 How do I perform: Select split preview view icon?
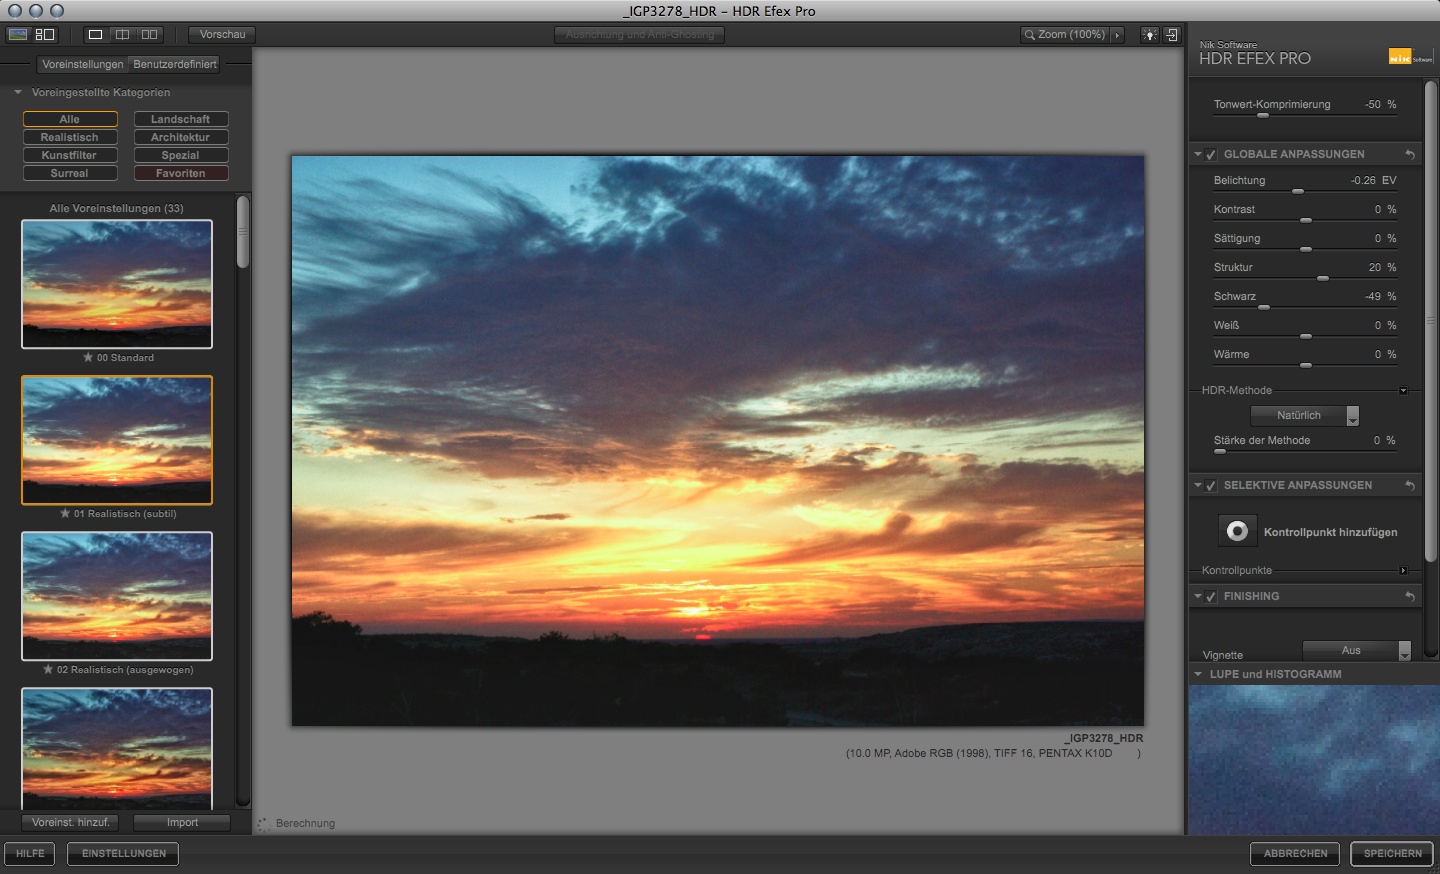coord(122,34)
